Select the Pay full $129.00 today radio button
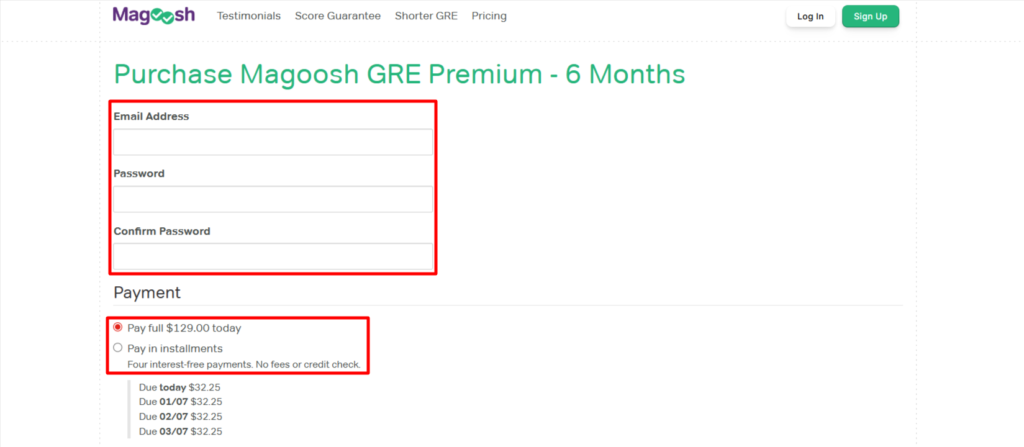 tap(118, 327)
